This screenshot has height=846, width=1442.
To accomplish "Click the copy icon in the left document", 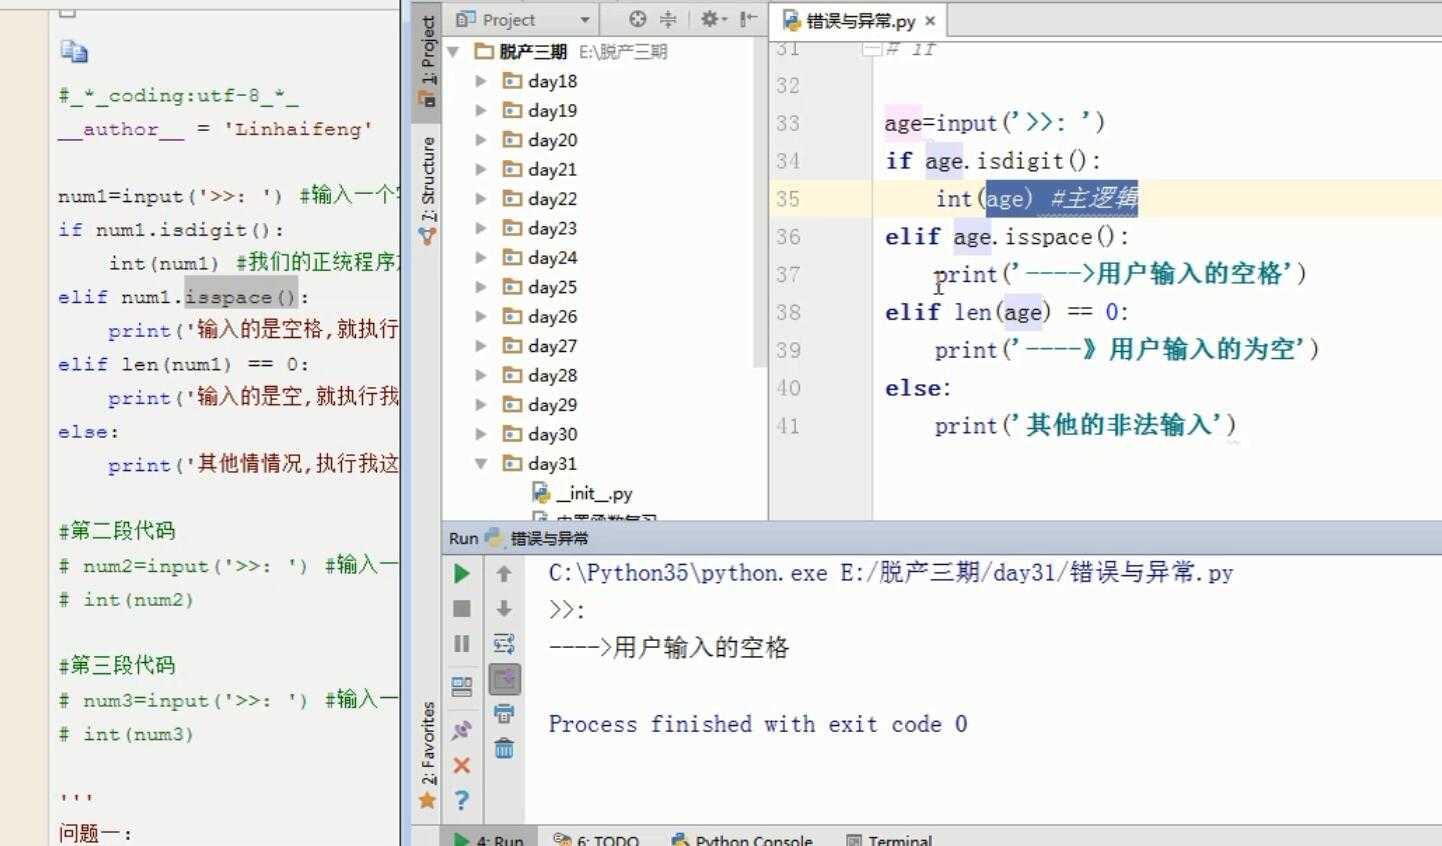I will pyautogui.click(x=74, y=52).
